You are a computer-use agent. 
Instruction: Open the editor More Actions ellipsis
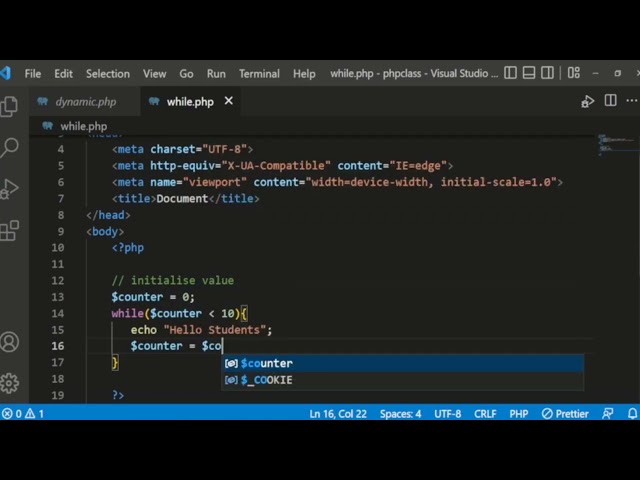pyautogui.click(x=631, y=100)
